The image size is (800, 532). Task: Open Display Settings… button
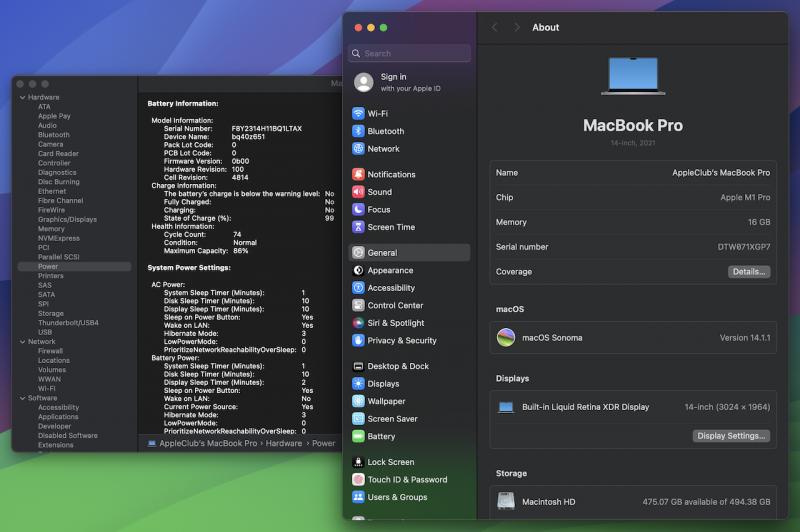tap(731, 436)
